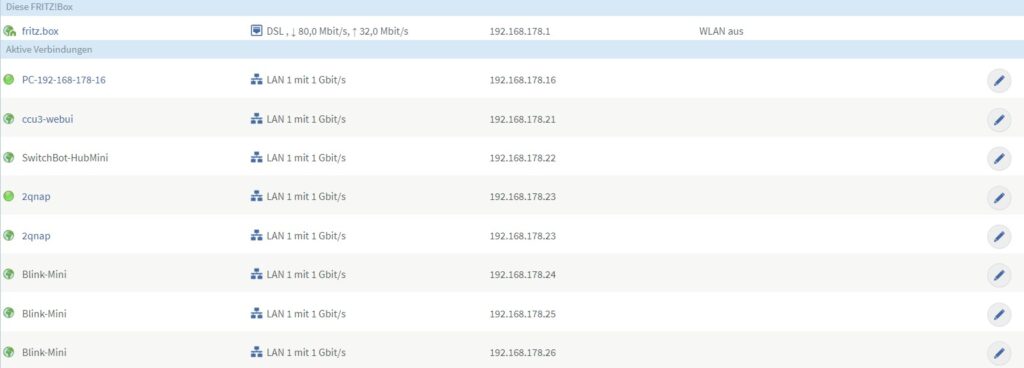
Task: Click the LAN network icon in SwitchBot-HubMini row
Action: tap(257, 157)
